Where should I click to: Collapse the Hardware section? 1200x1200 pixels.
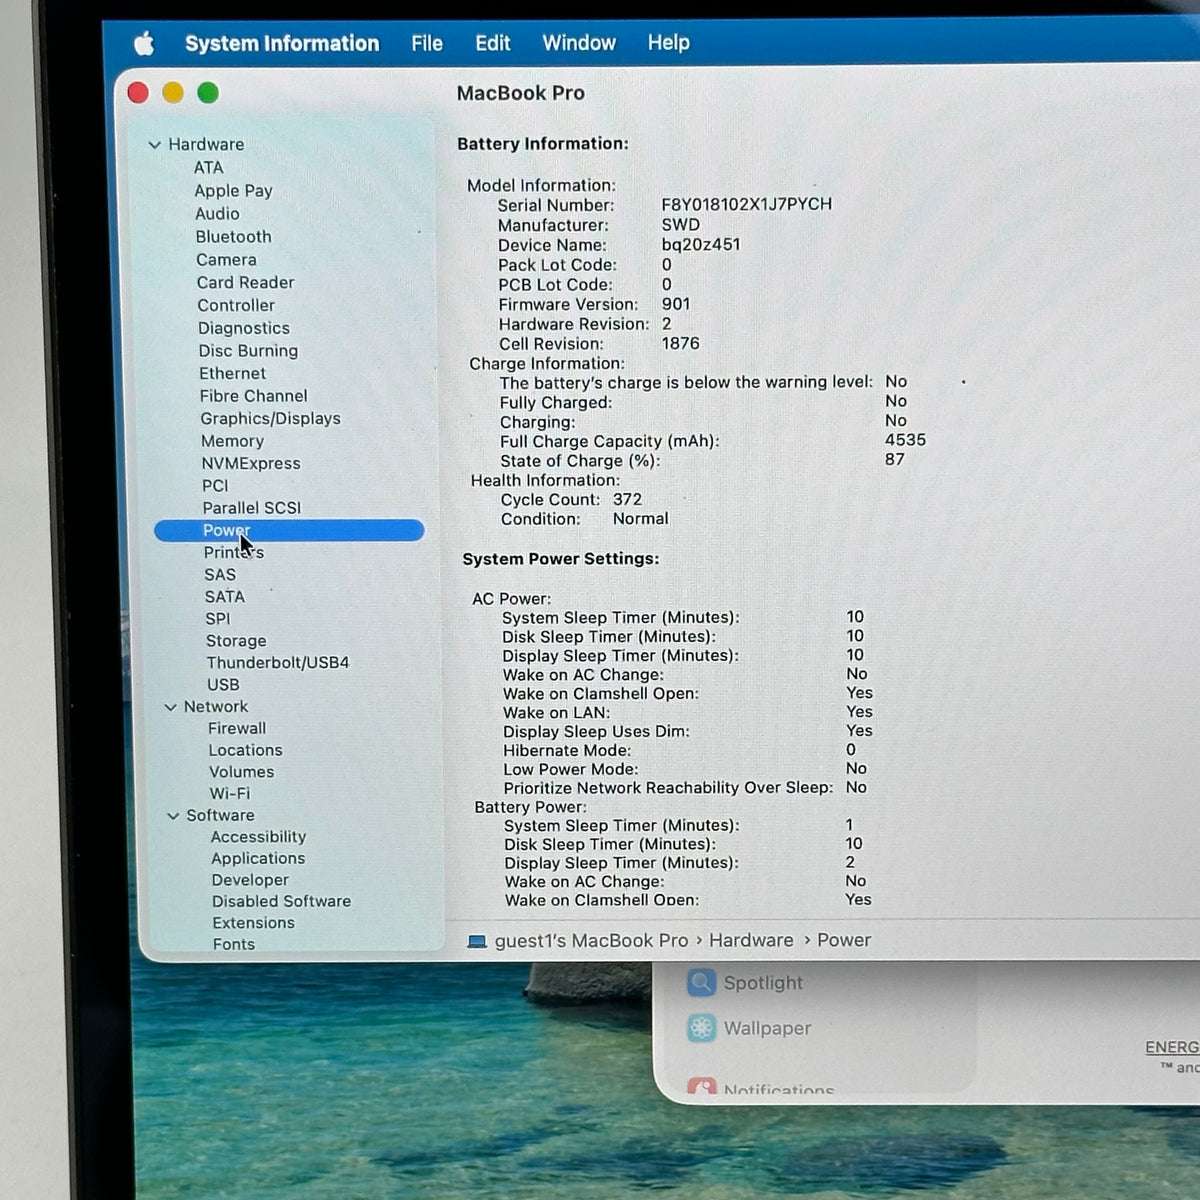click(x=154, y=145)
